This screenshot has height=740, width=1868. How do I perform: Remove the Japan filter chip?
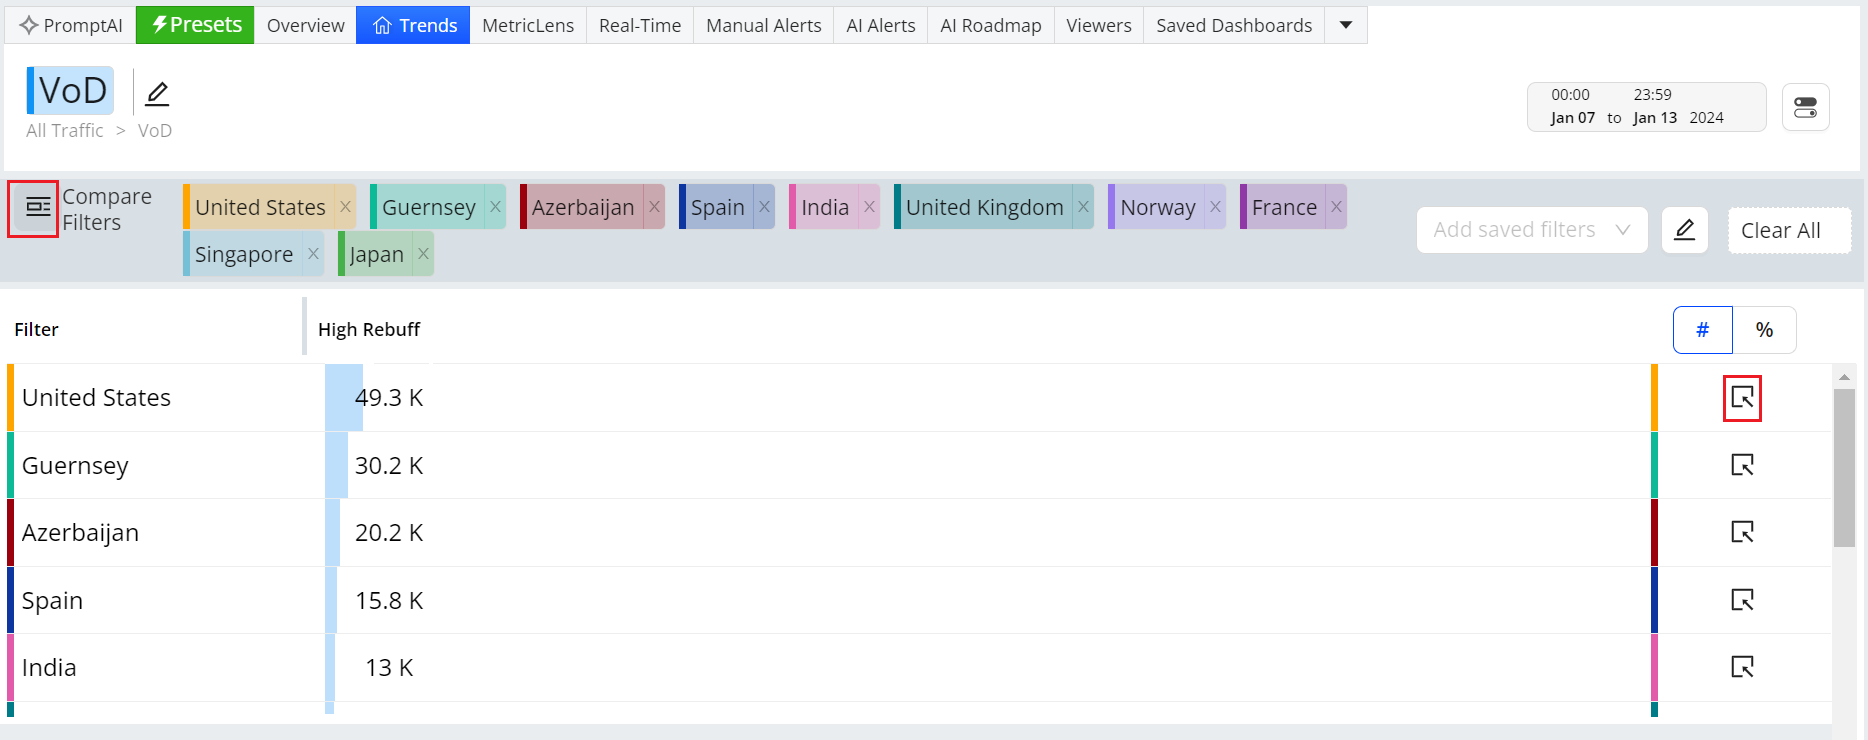pos(423,254)
